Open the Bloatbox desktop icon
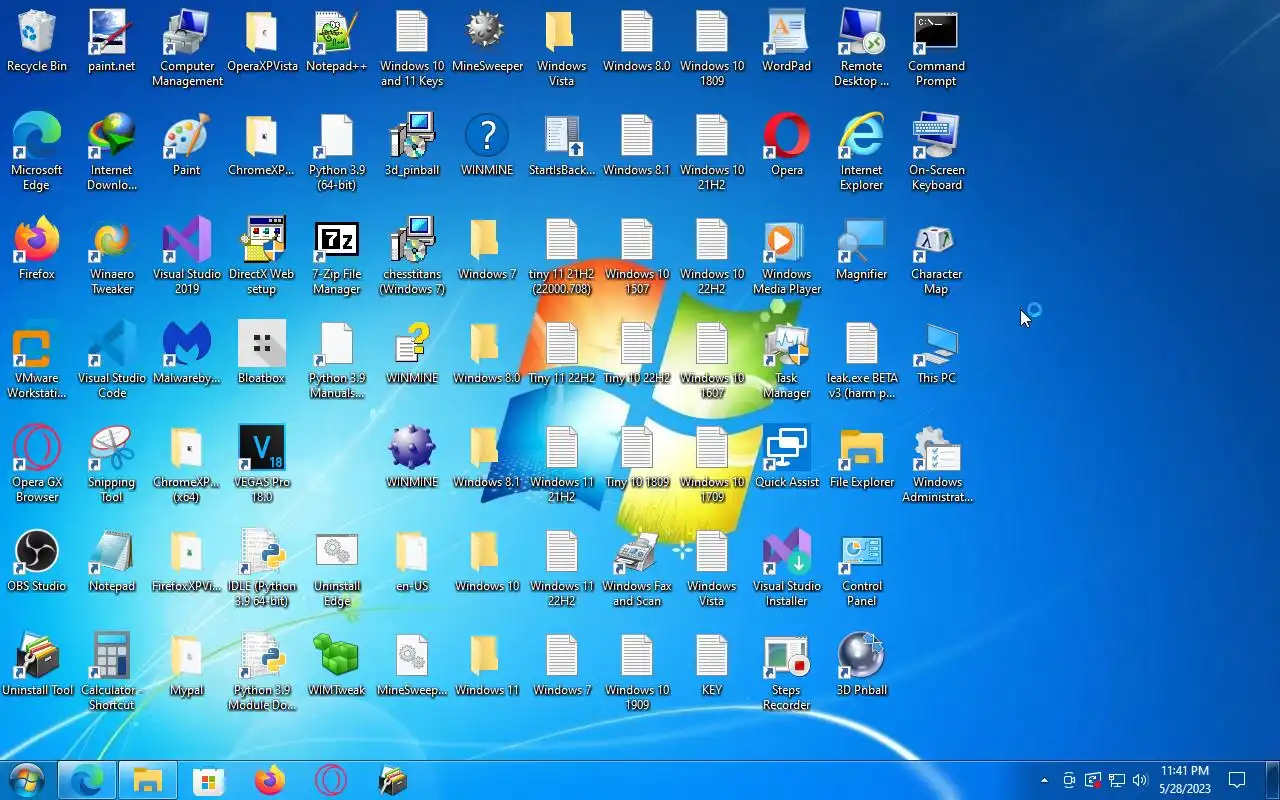The image size is (1280, 800). tap(262, 354)
